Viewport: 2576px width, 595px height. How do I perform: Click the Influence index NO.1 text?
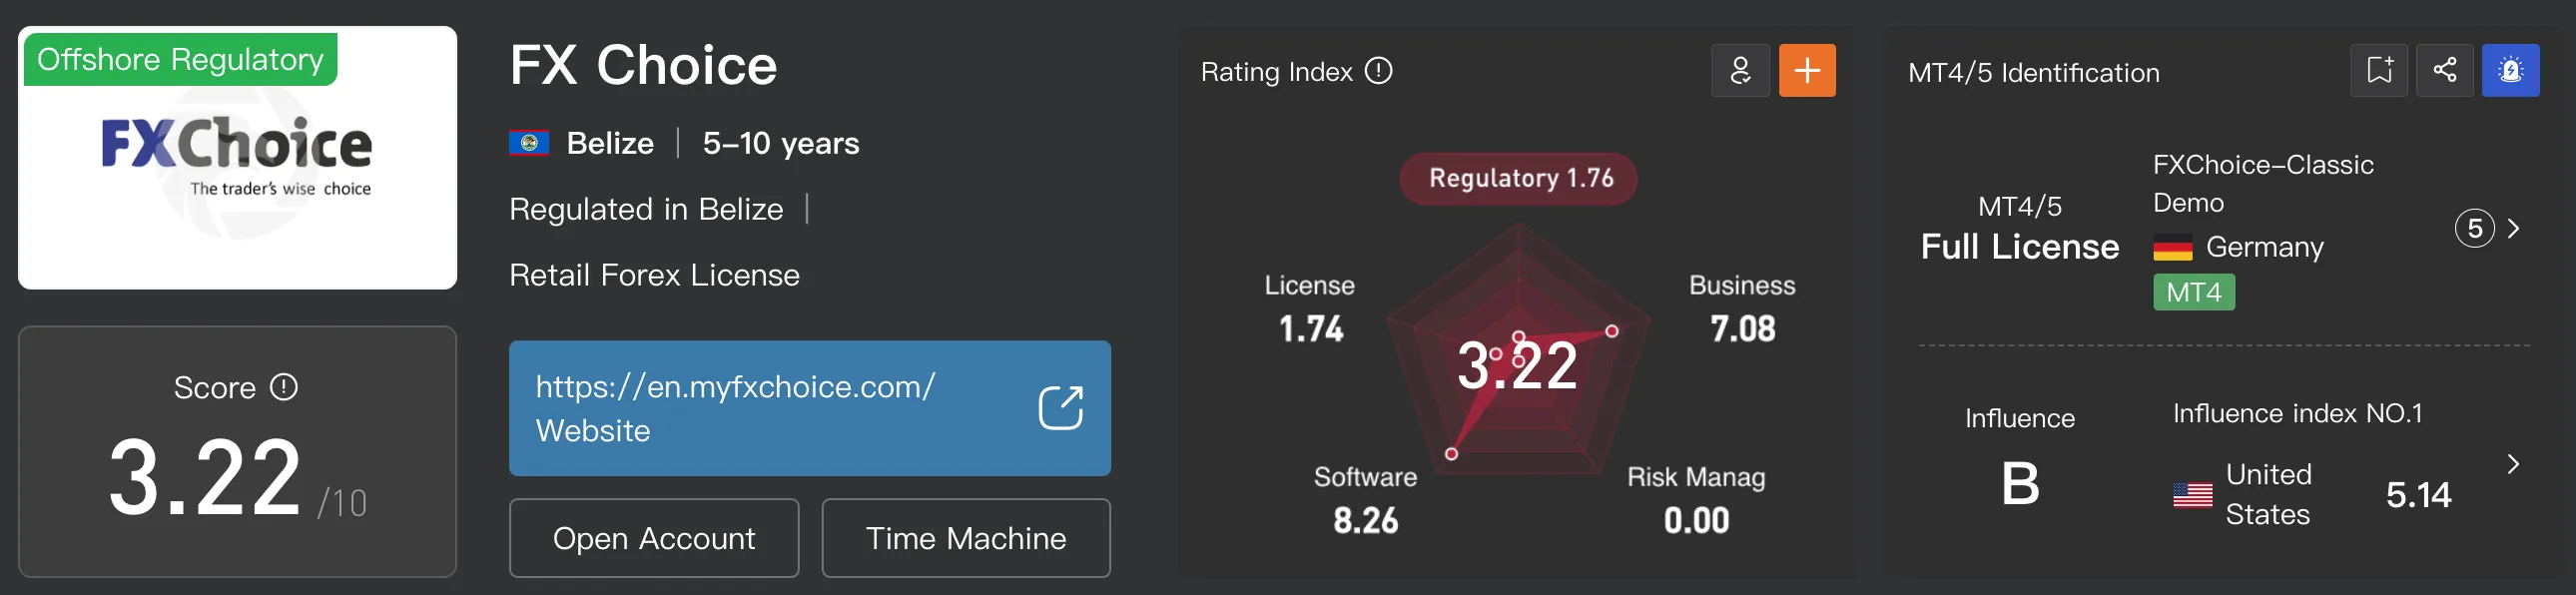(x=2298, y=414)
